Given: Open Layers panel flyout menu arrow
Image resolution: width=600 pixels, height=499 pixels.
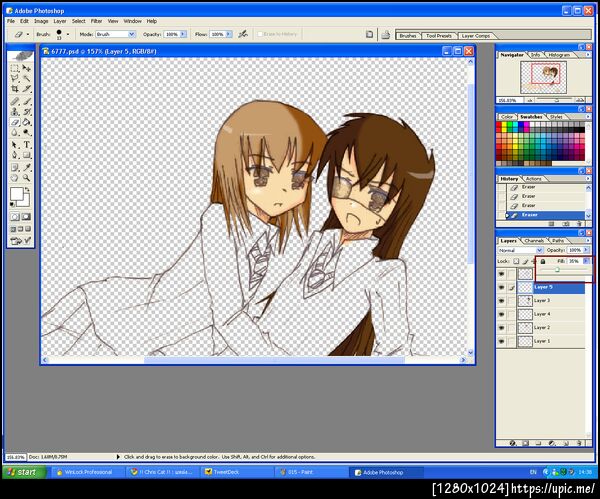Looking at the screenshot, I should 588,240.
